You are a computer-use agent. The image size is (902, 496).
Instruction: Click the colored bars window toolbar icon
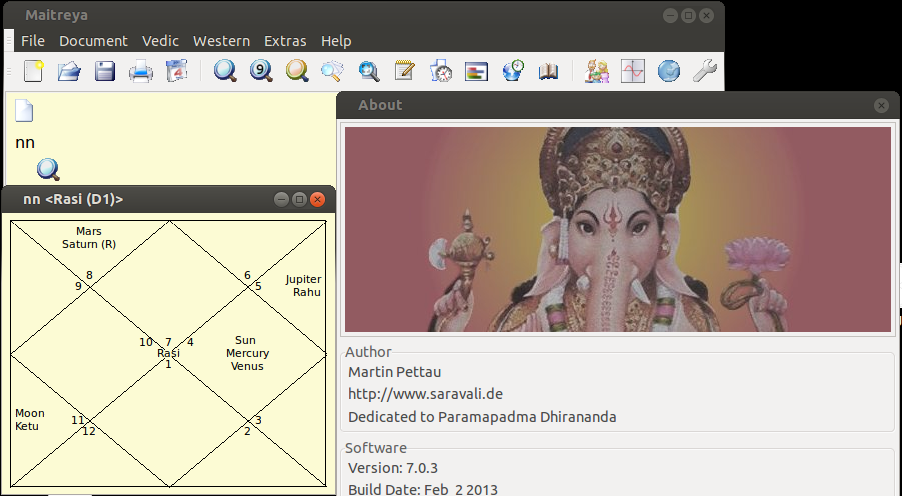476,72
